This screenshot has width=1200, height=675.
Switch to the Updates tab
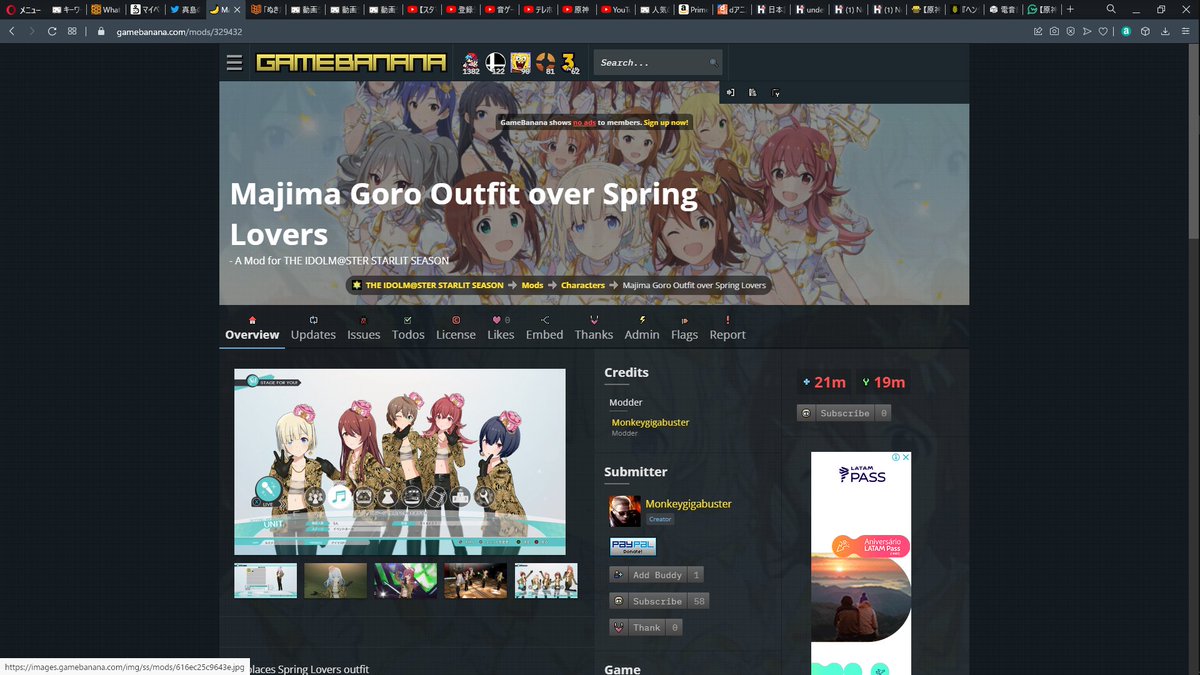pyautogui.click(x=313, y=328)
